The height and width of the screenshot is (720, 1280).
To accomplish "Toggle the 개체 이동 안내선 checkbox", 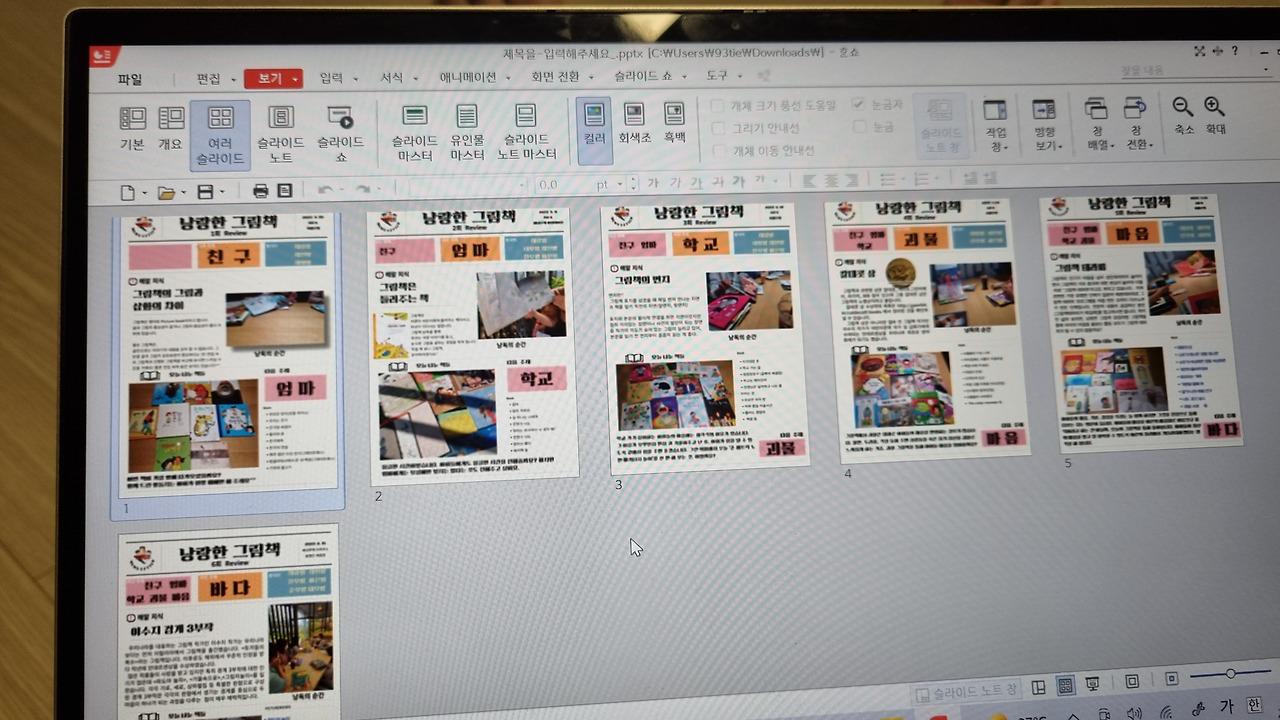I will tap(717, 151).
